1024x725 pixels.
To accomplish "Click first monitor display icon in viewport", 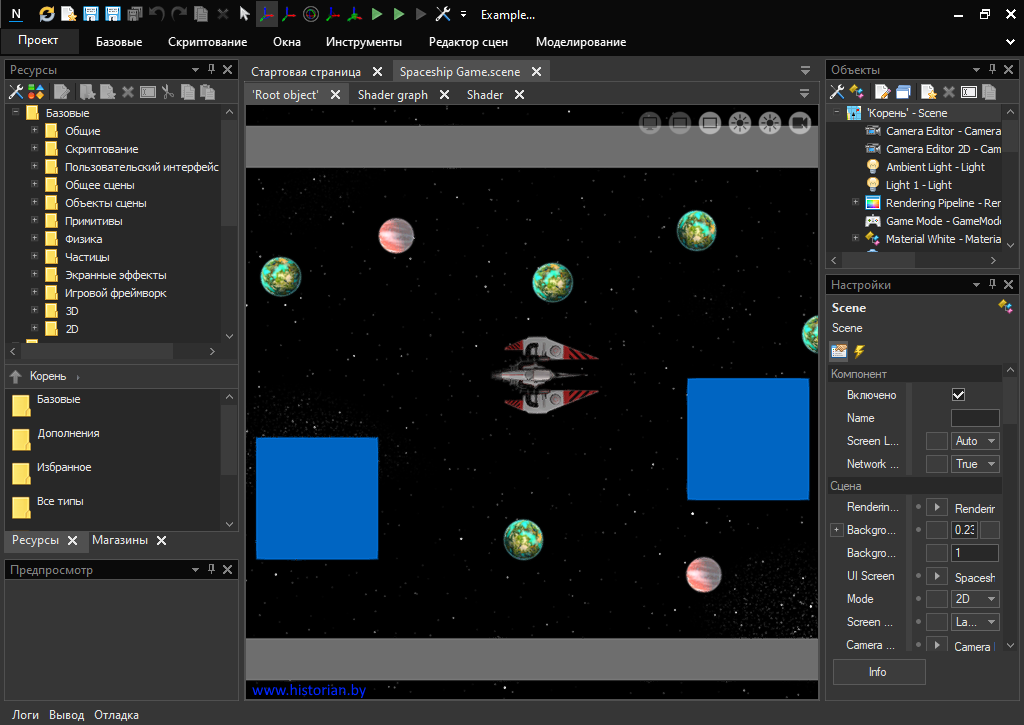I will (649, 123).
